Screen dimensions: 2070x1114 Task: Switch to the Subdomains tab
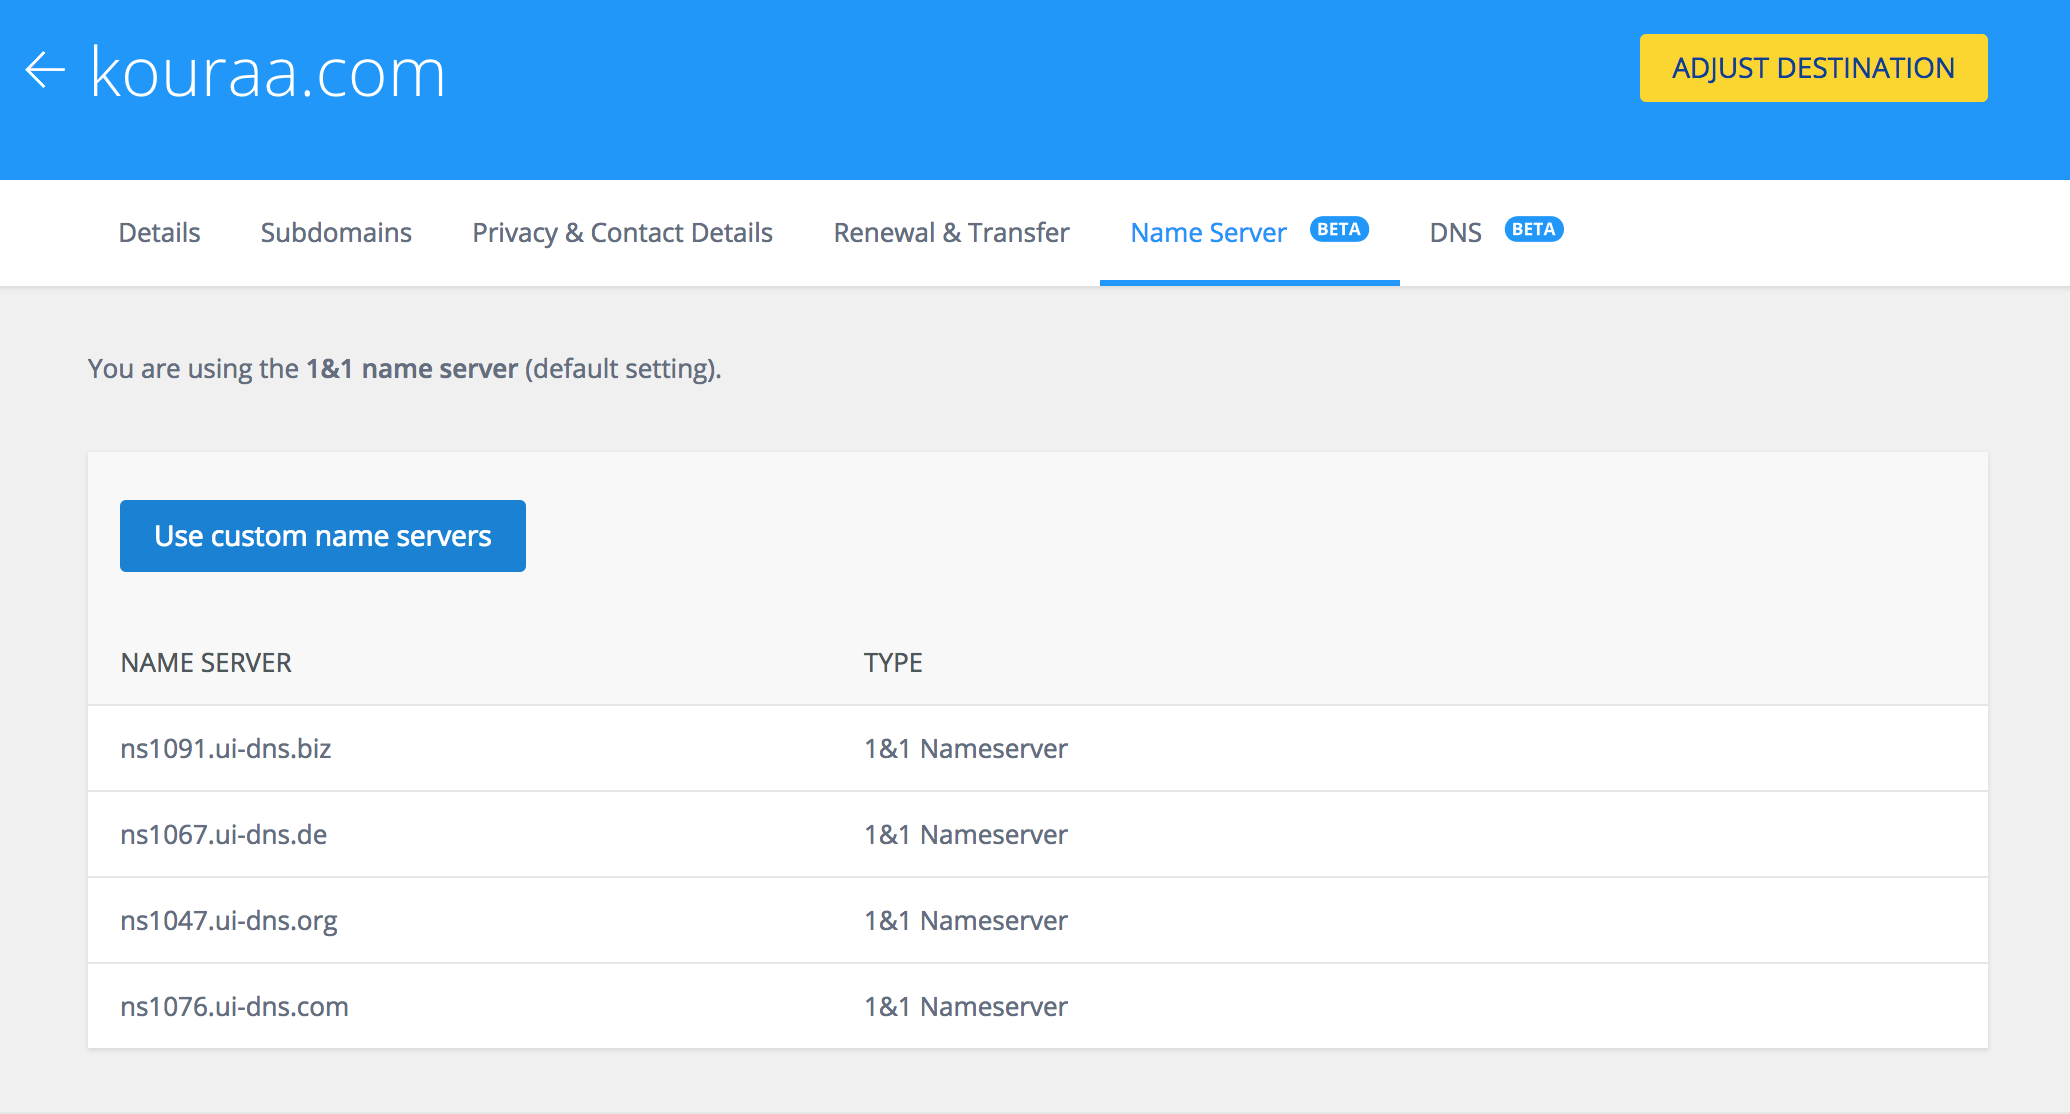(336, 233)
